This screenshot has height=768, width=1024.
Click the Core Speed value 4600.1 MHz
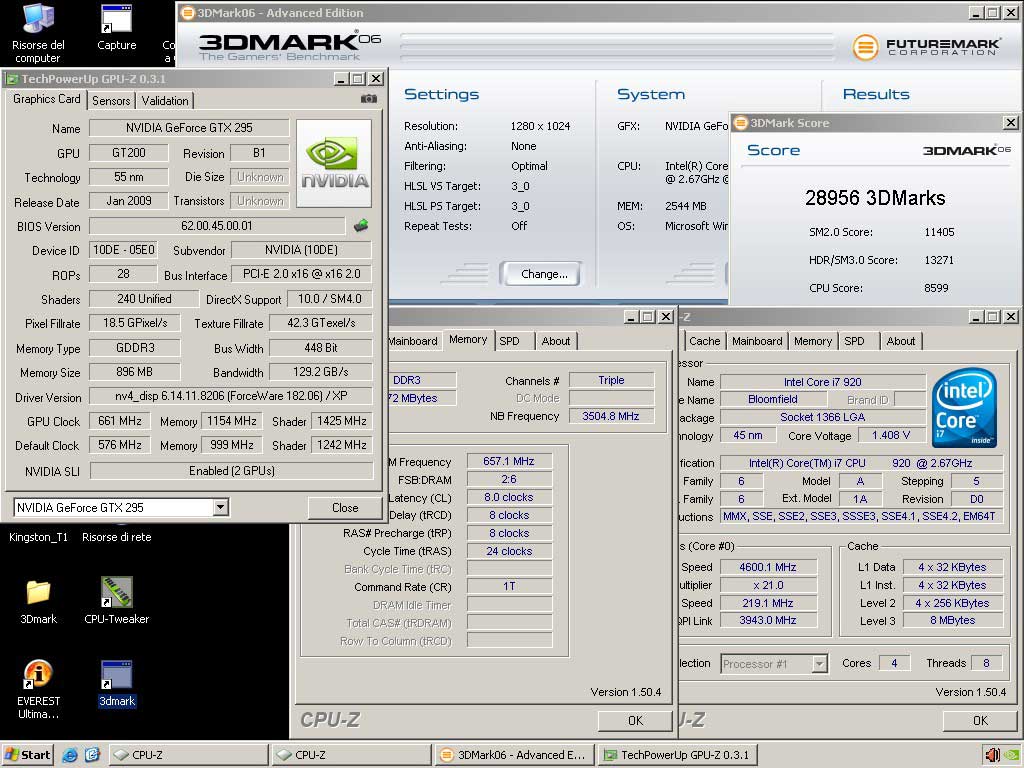point(768,567)
